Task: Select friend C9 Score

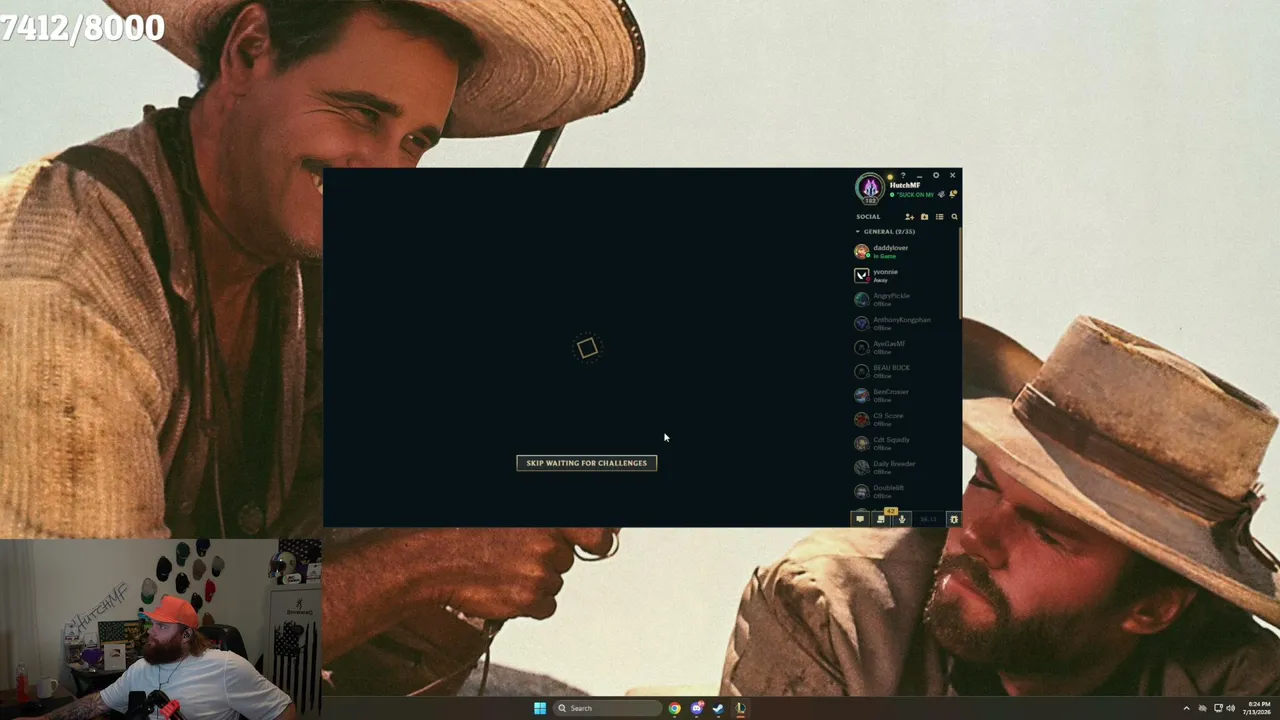Action: coord(905,419)
